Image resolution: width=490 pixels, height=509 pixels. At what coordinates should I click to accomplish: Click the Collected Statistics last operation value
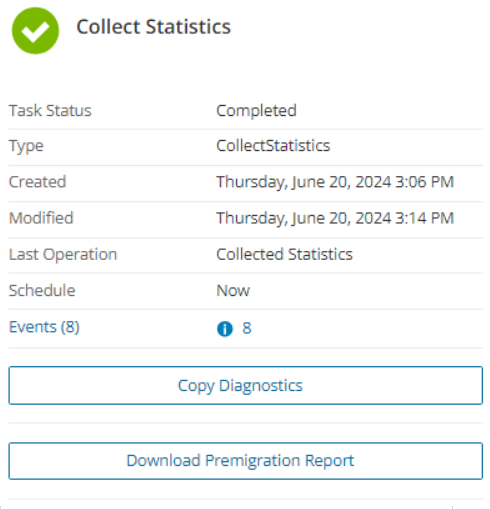pos(284,254)
